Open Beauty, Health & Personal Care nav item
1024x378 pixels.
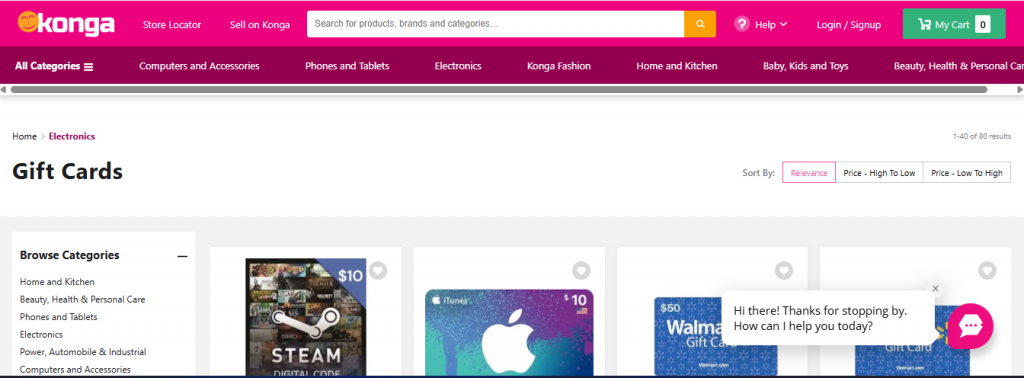(958, 66)
